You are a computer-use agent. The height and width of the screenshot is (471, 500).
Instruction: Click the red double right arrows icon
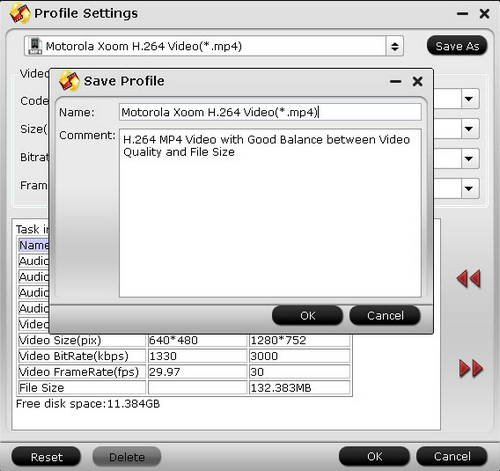471,368
